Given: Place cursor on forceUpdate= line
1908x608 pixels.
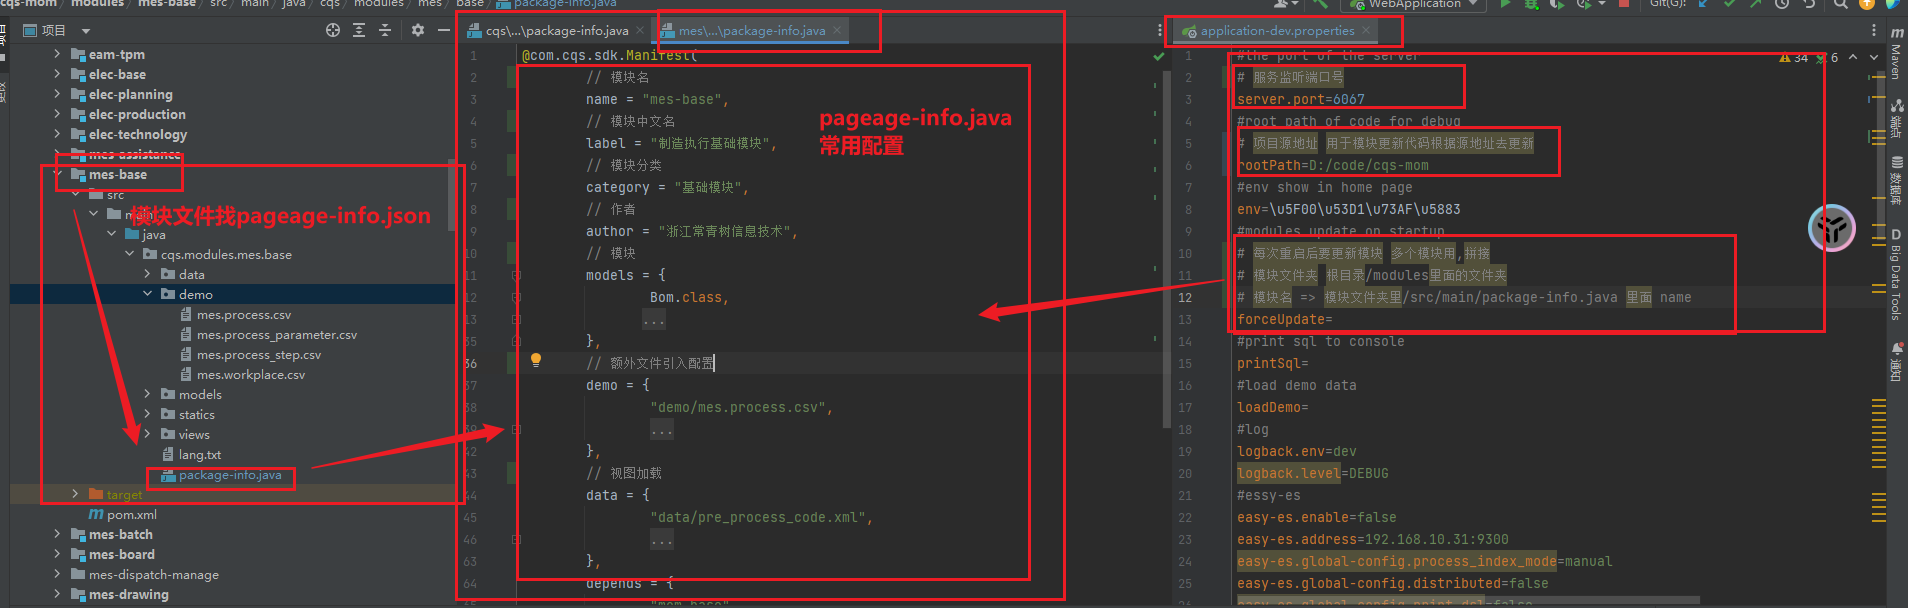Looking at the screenshot, I should [x=1284, y=320].
